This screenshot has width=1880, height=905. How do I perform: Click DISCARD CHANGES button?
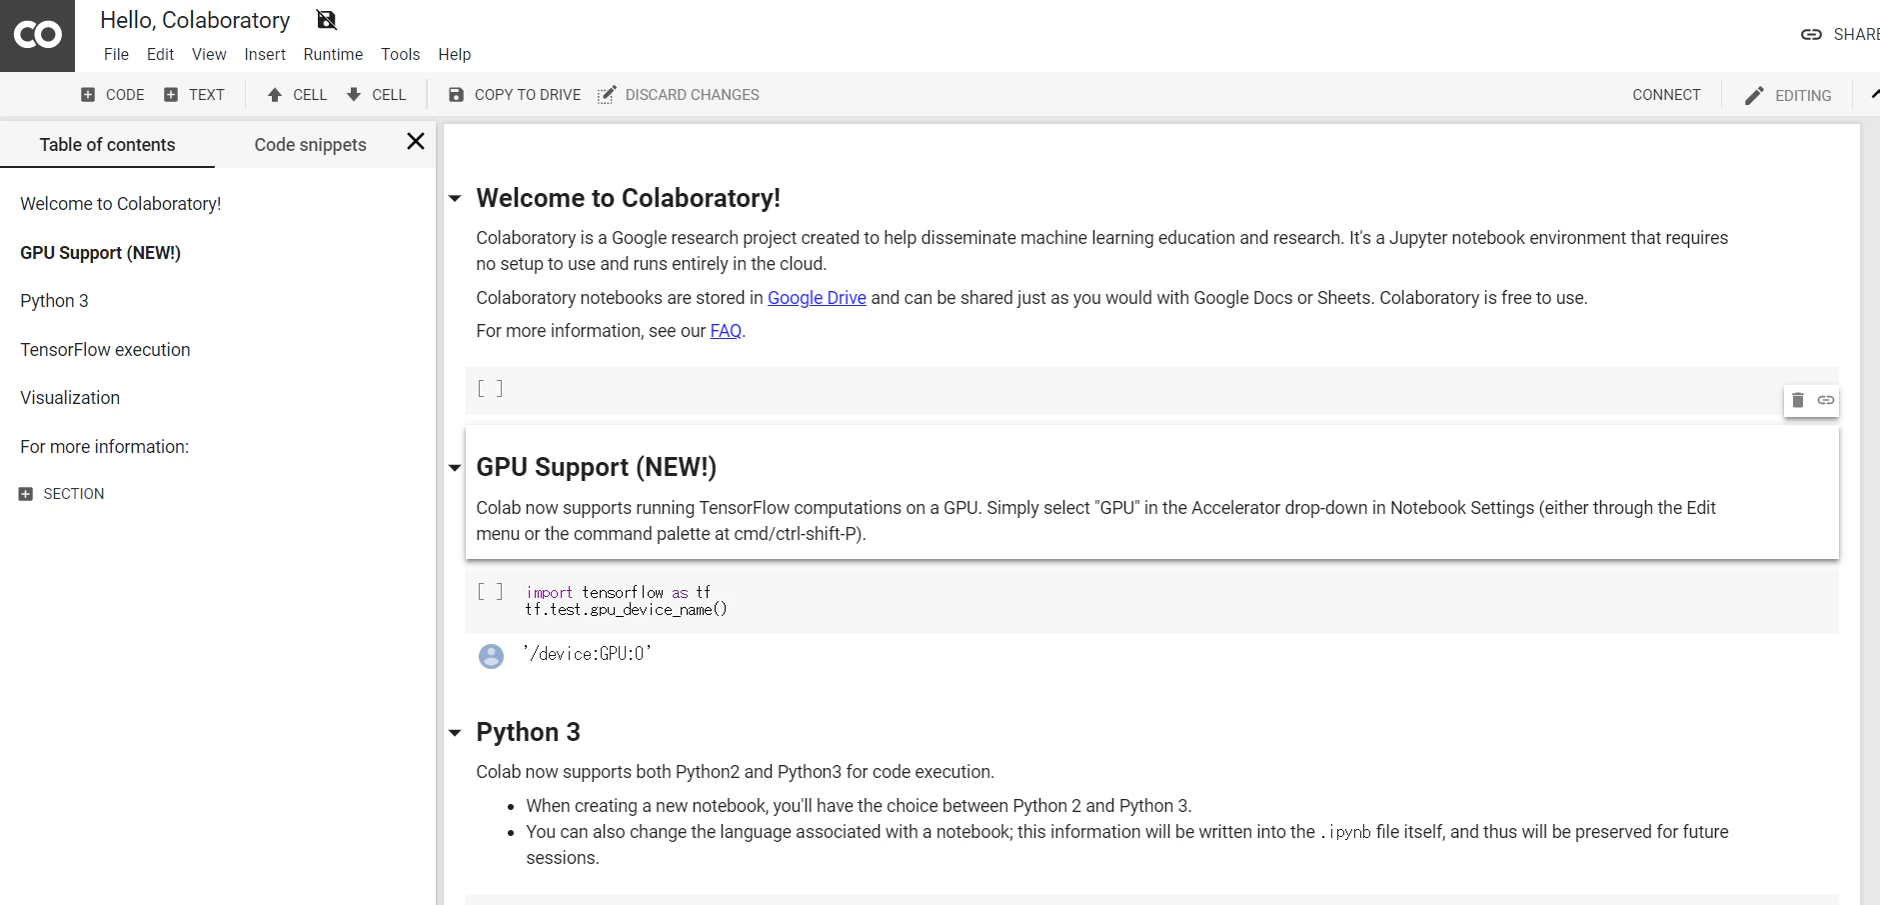678,95
